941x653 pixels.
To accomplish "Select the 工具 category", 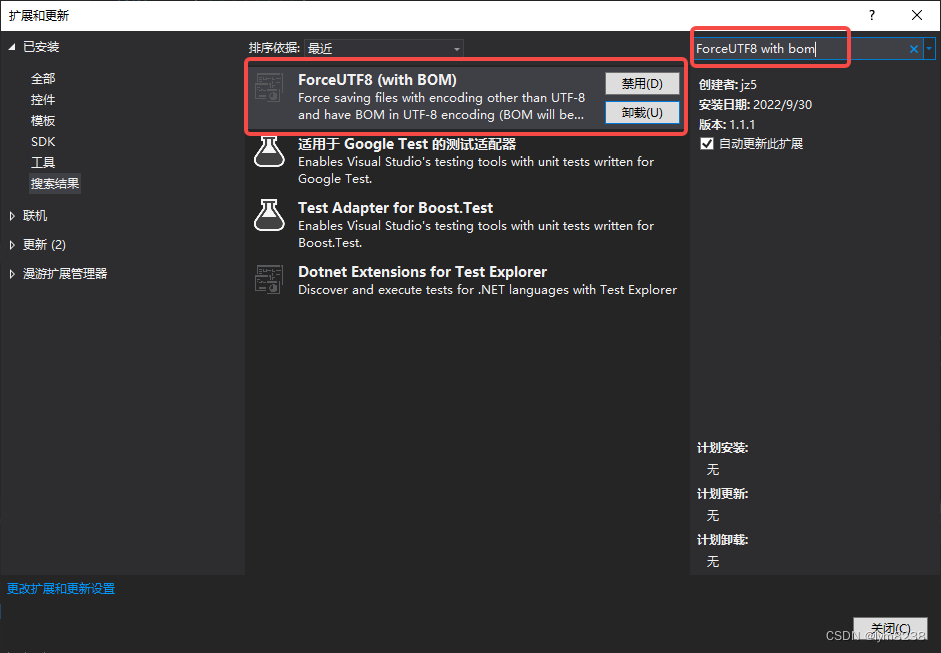I will tap(43, 163).
